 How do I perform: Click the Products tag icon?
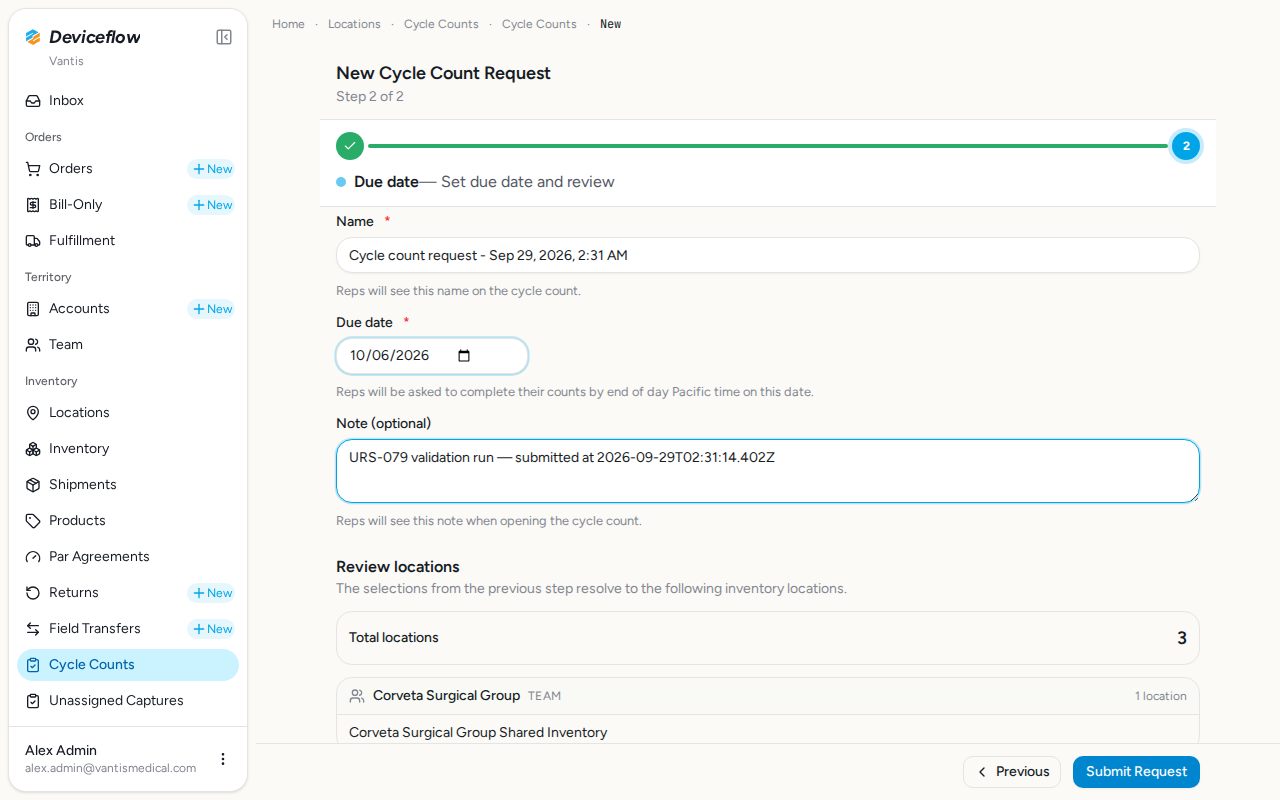pos(33,521)
